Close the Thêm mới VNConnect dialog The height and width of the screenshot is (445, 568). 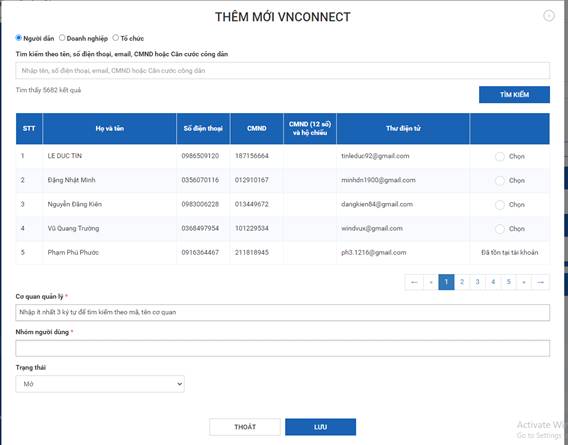pyautogui.click(x=548, y=16)
